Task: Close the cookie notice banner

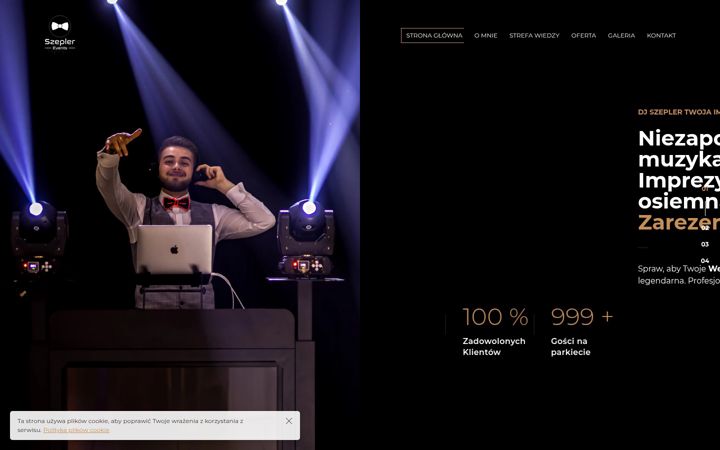Action: tap(289, 421)
